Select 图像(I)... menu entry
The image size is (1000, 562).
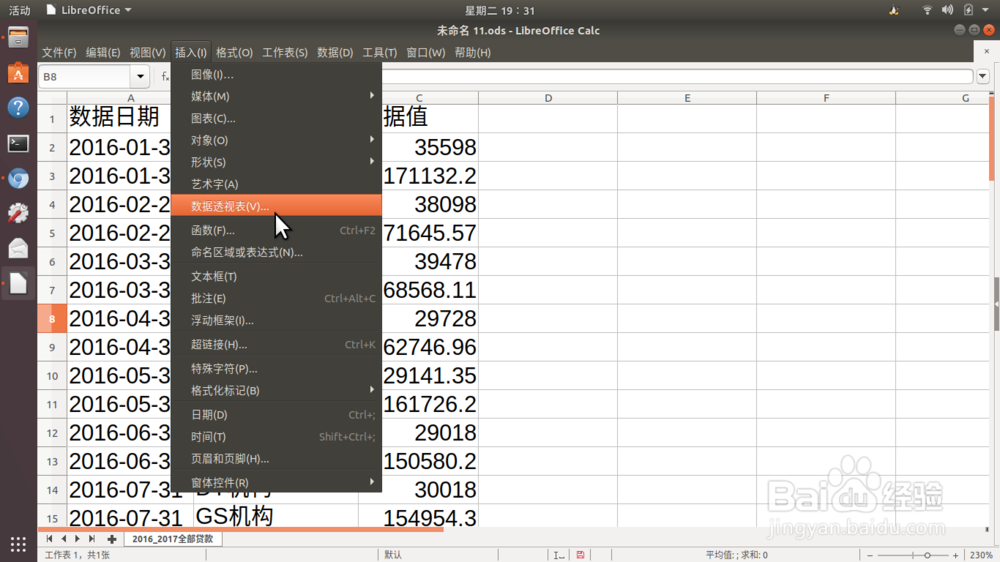[x=276, y=75]
